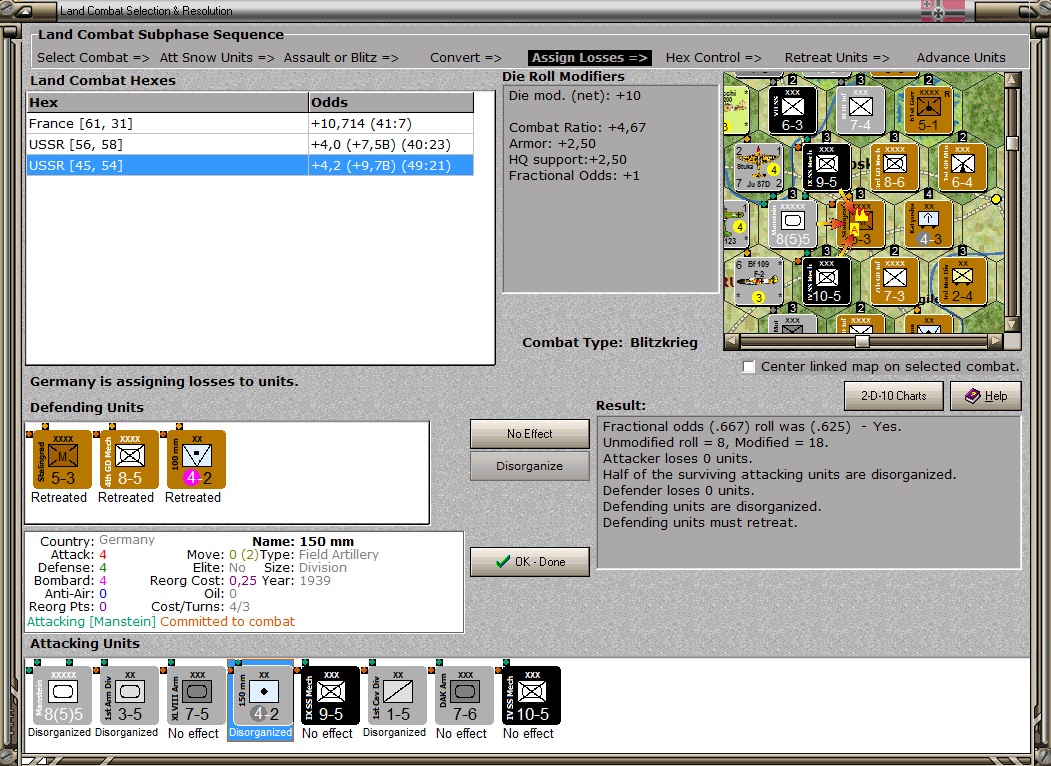Select the DAK Arm 7-6 attacking unit

pos(464,695)
